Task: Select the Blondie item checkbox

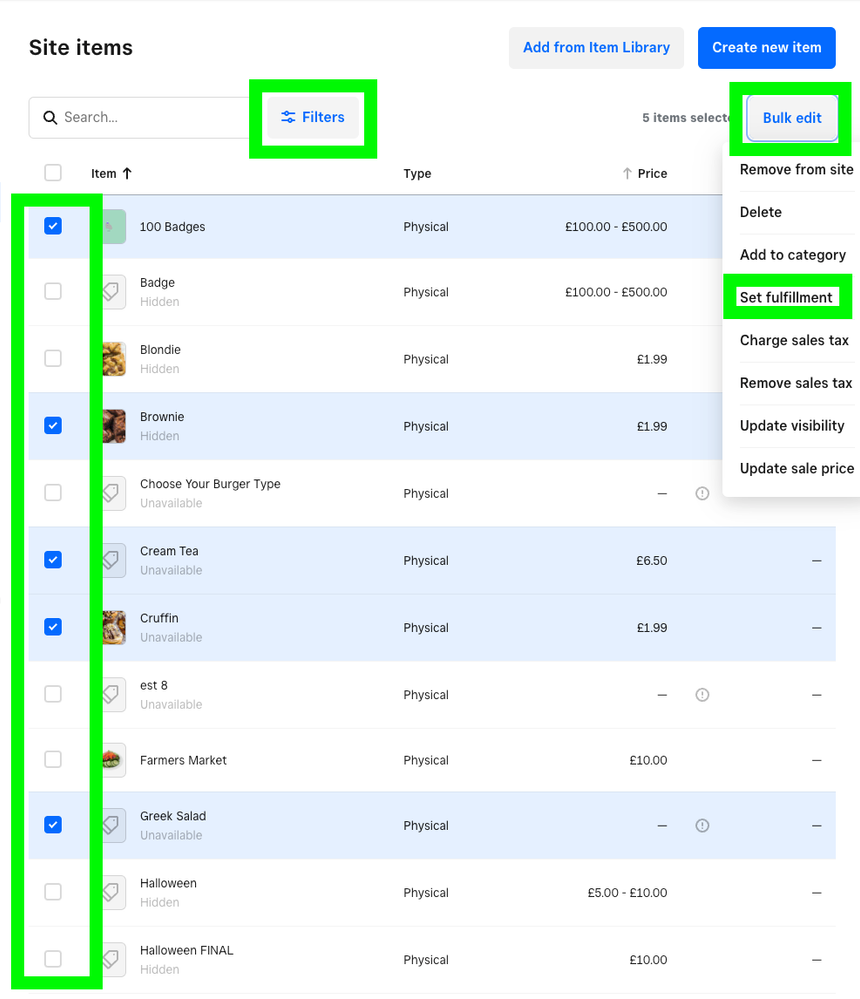Action: (x=53, y=359)
